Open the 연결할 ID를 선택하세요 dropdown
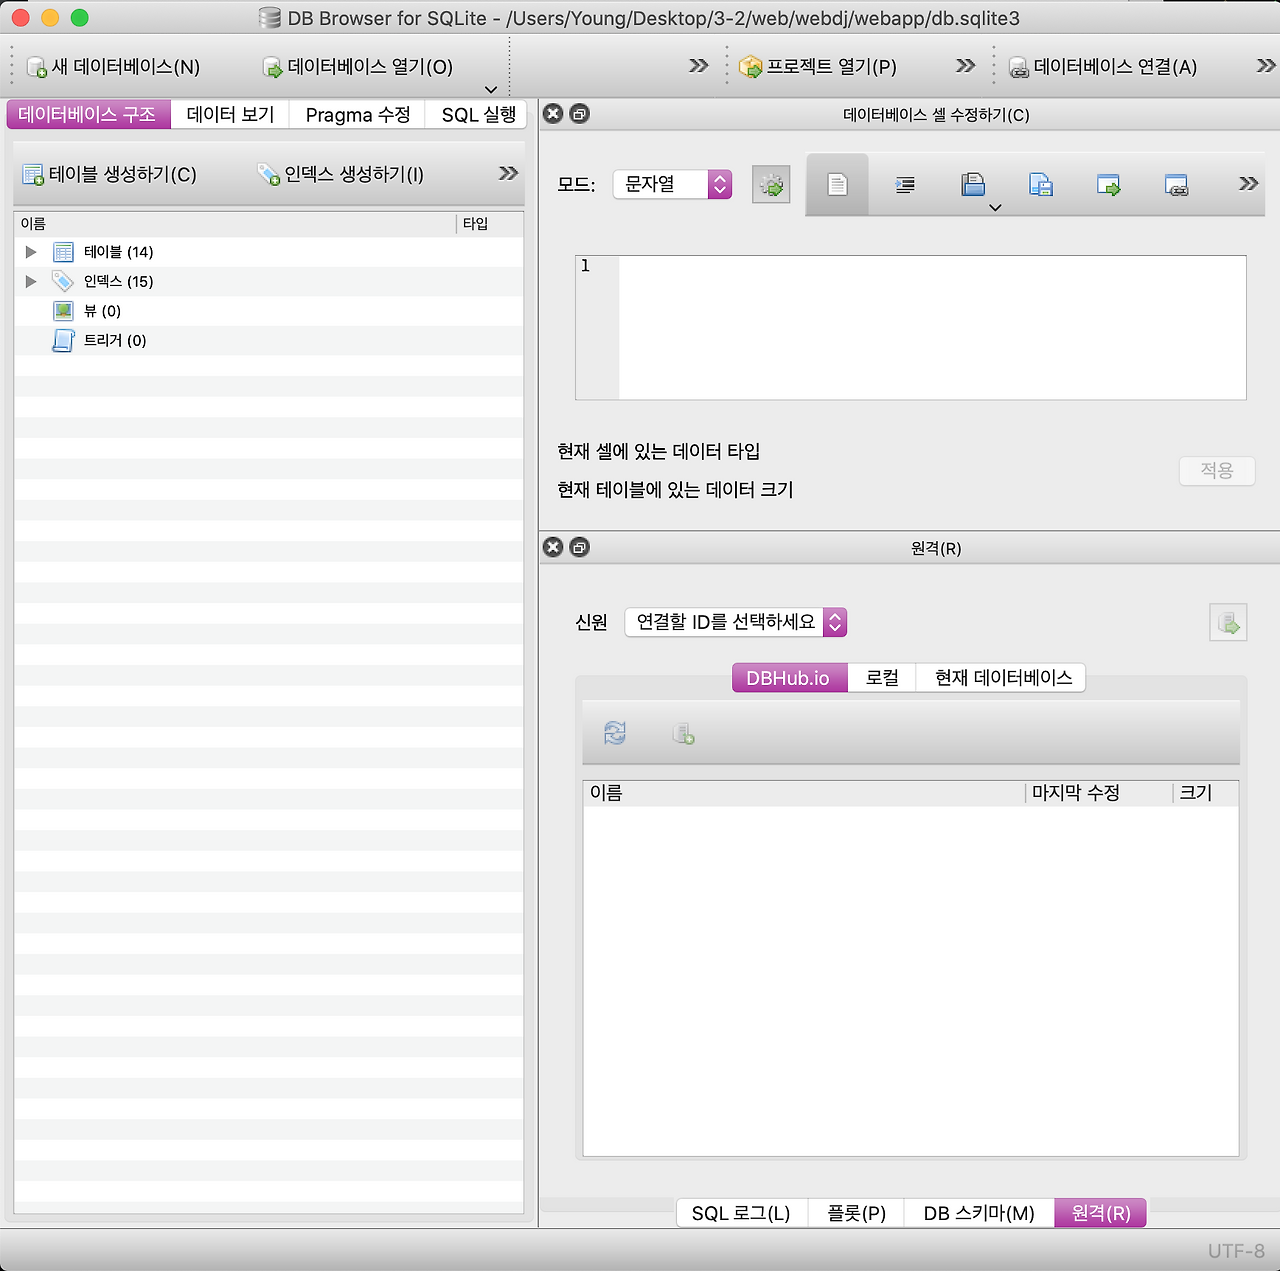1280x1271 pixels. [736, 622]
